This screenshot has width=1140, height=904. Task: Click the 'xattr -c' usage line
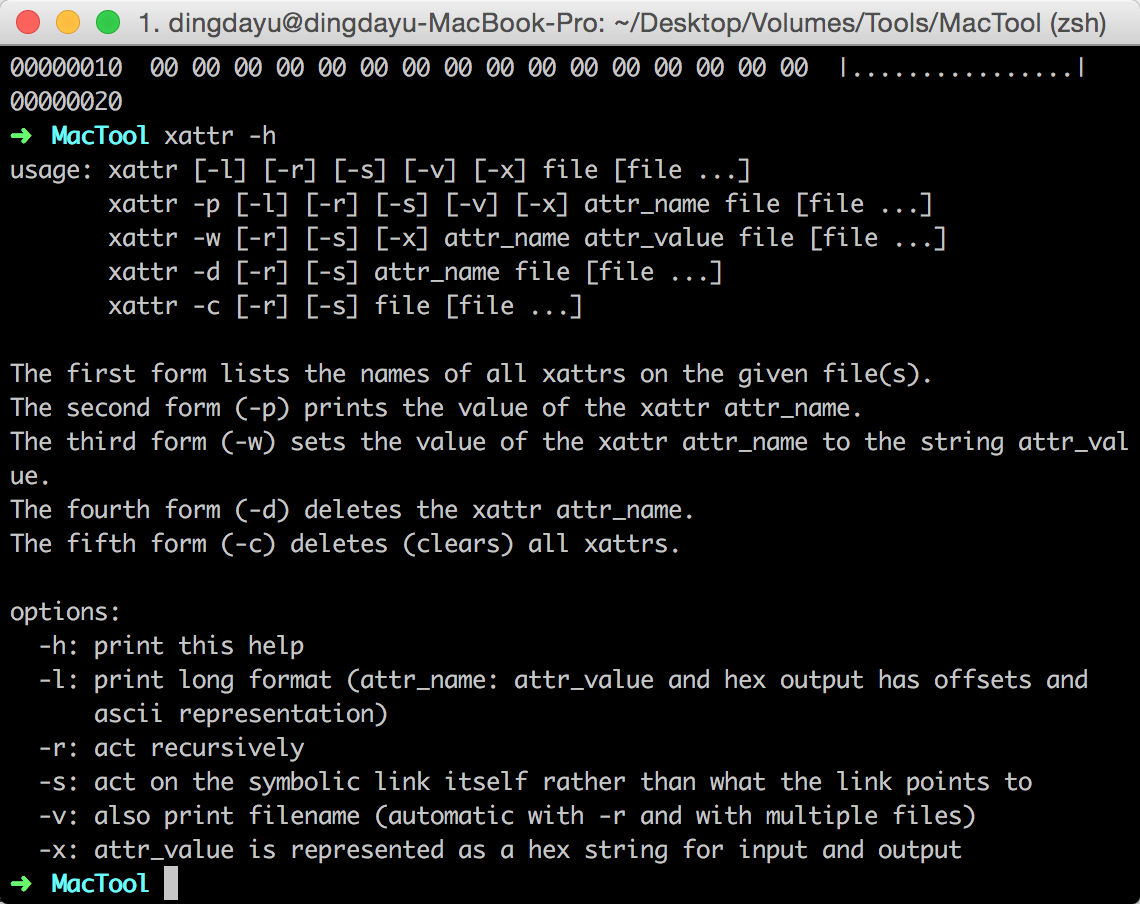tap(345, 306)
